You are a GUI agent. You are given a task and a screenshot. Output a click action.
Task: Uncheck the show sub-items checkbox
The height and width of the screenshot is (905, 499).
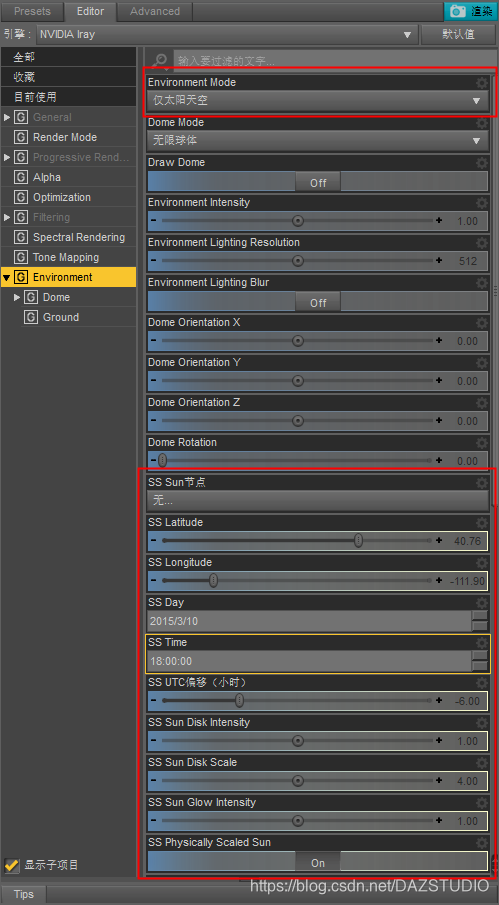point(12,865)
